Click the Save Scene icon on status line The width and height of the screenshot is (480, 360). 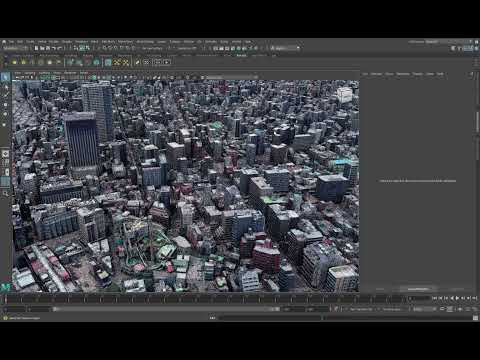(x=48, y=48)
